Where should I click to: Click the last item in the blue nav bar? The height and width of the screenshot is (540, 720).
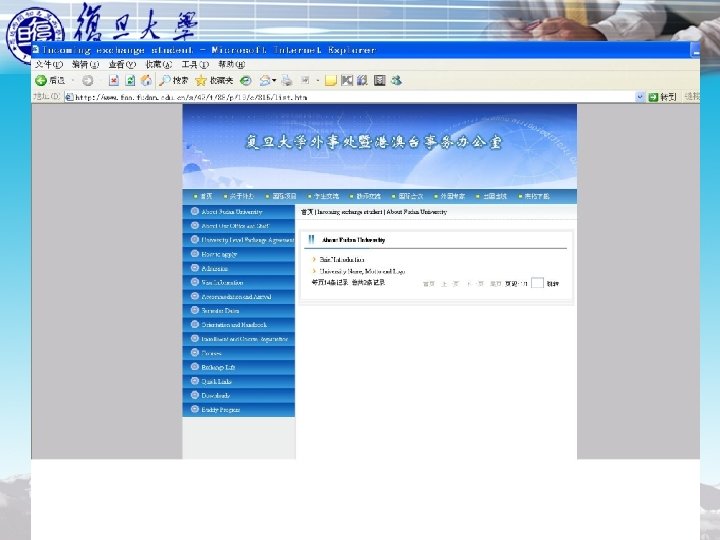click(537, 196)
